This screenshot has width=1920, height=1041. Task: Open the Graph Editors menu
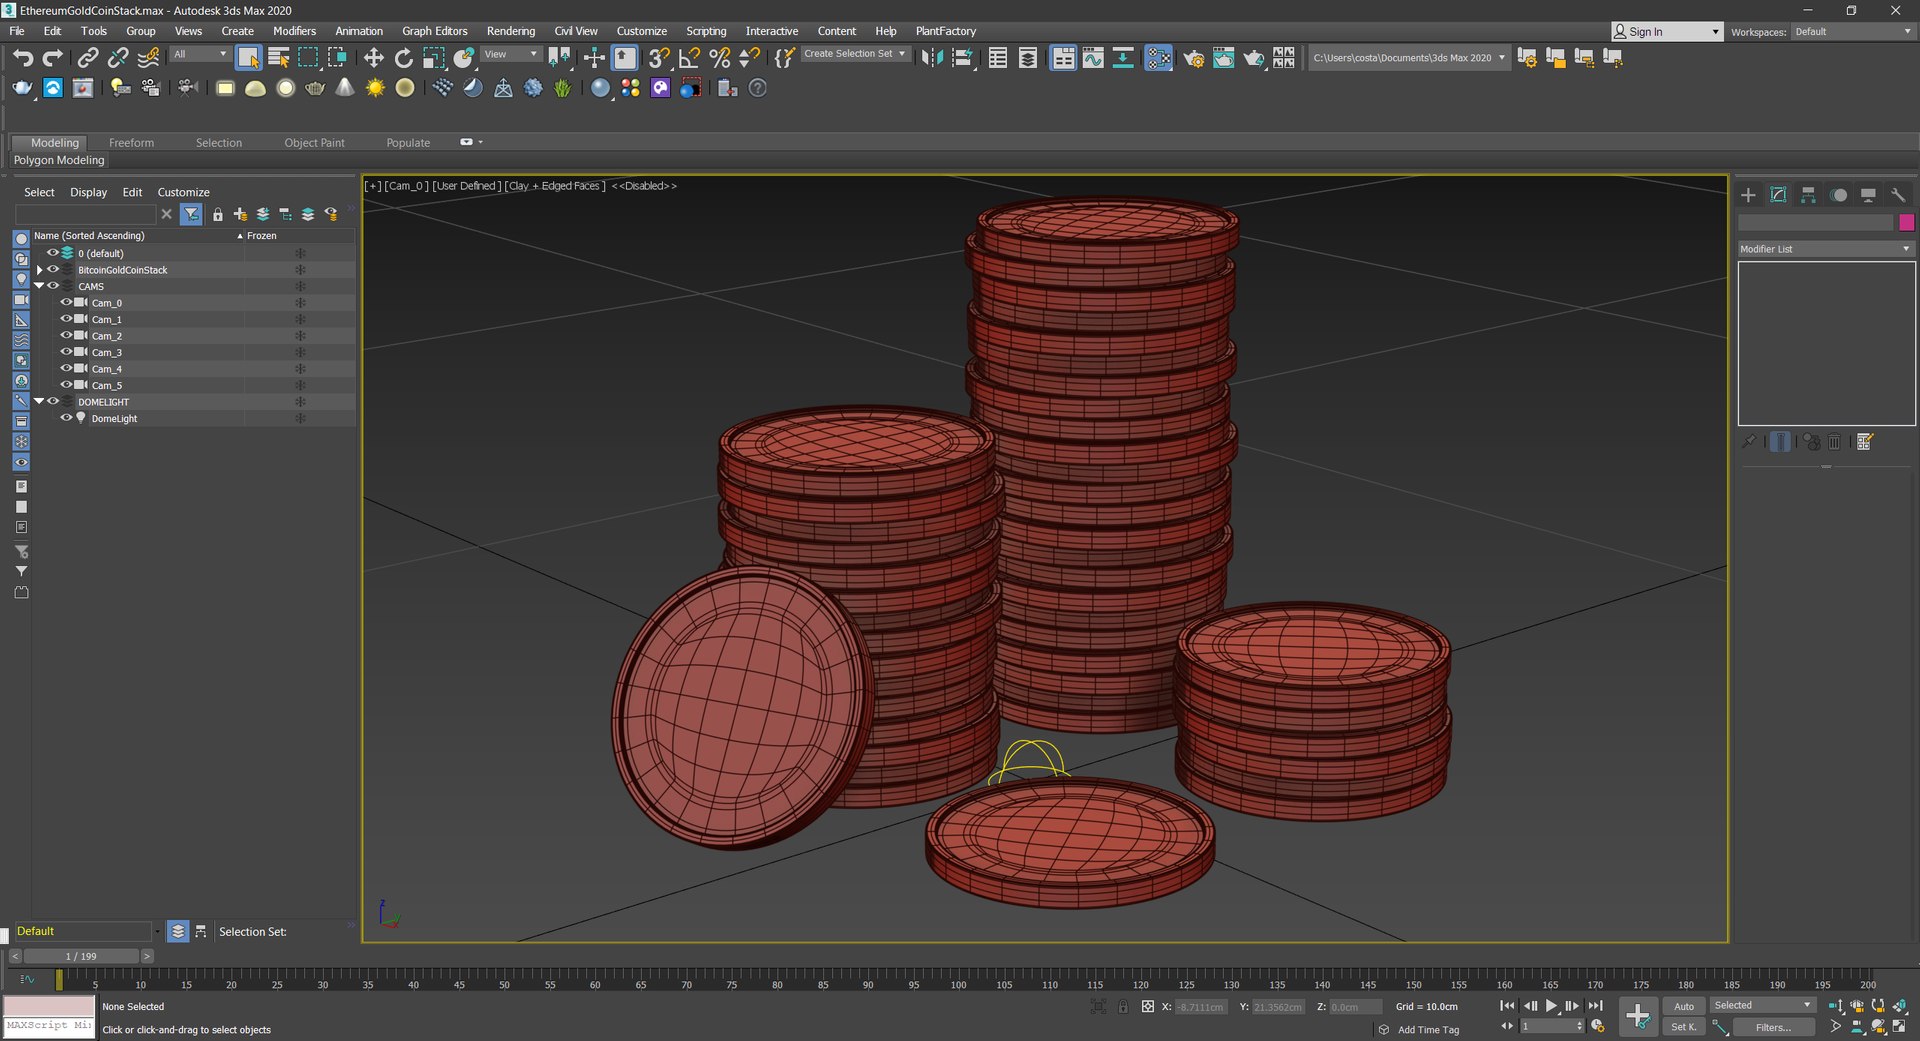pyautogui.click(x=434, y=31)
